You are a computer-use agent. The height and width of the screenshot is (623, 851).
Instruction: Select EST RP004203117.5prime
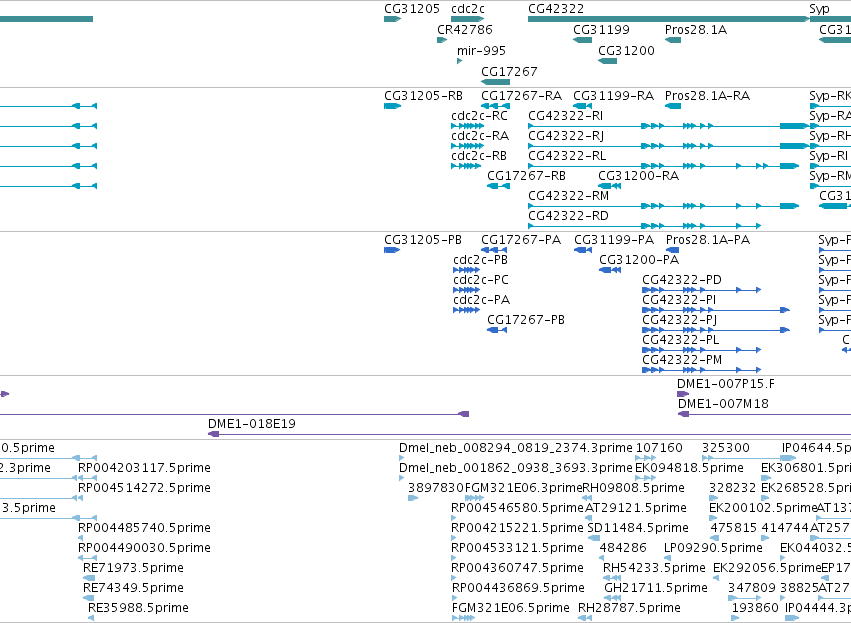(x=144, y=468)
